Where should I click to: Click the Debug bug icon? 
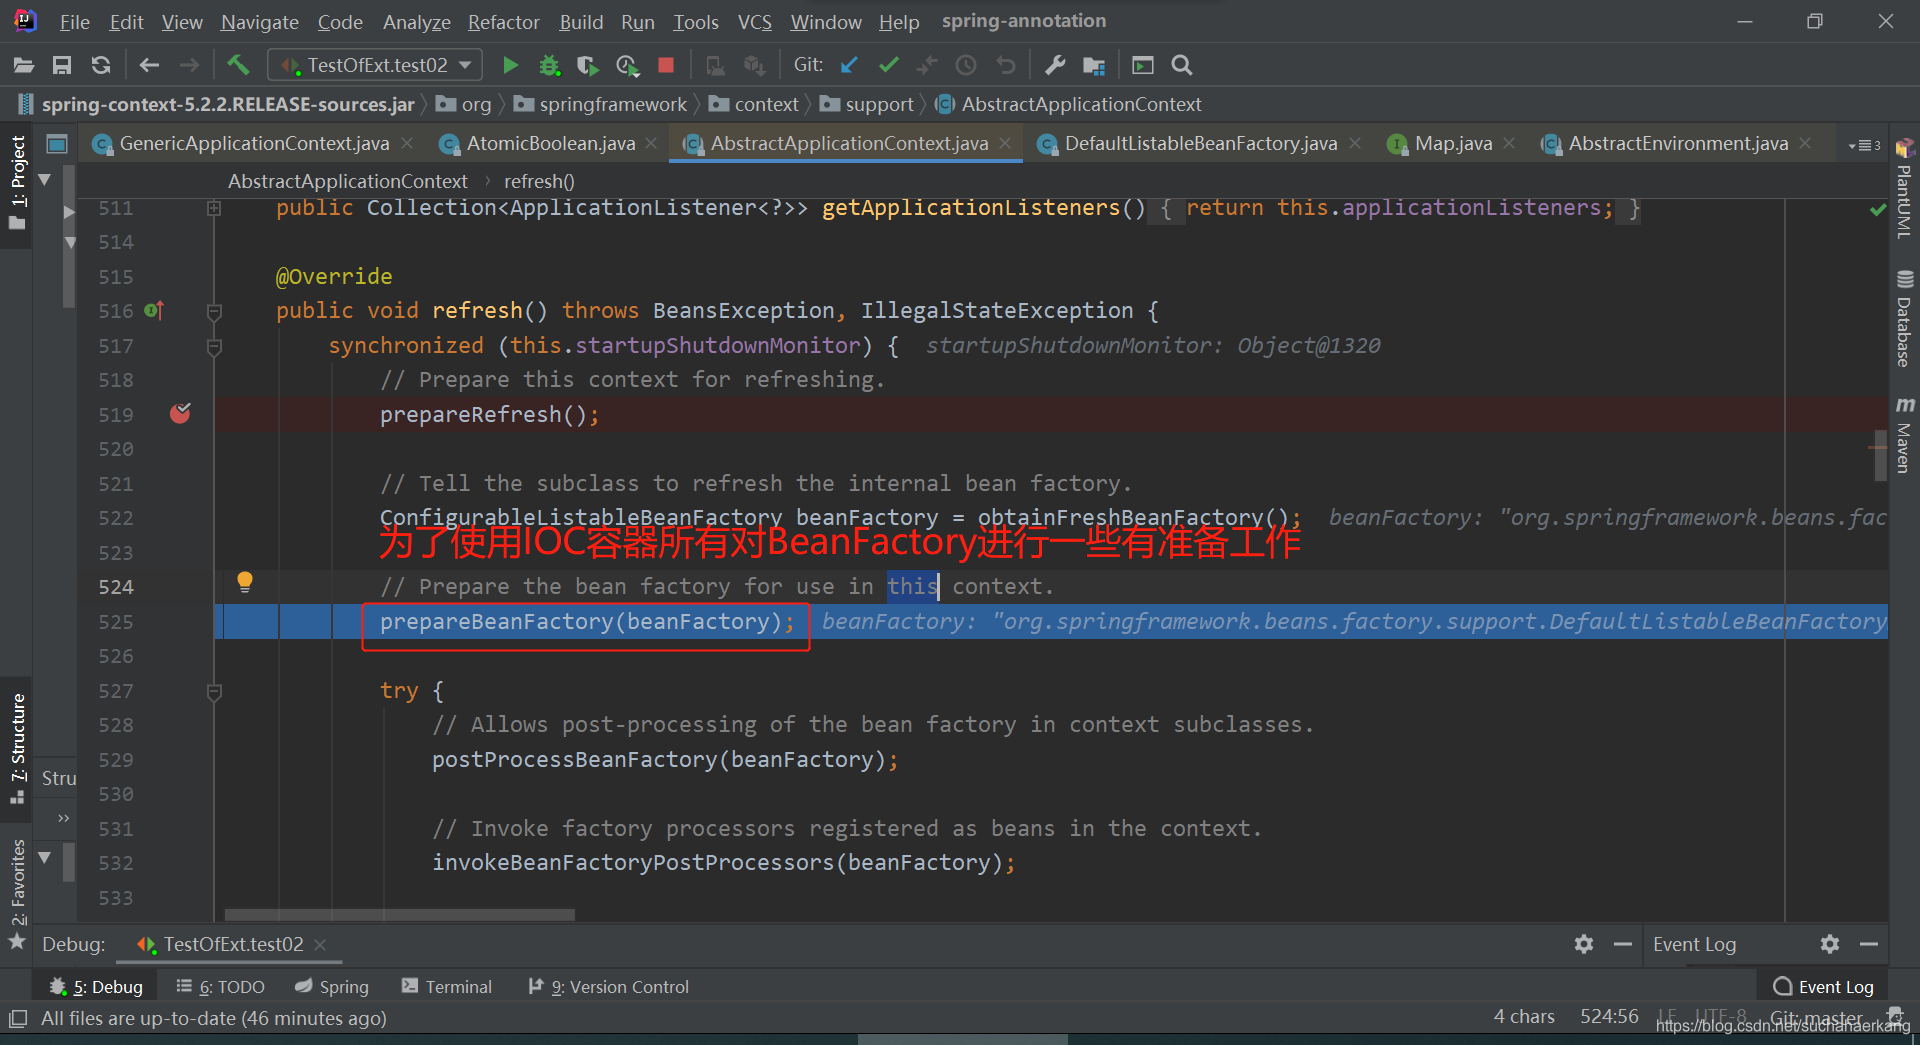point(549,65)
